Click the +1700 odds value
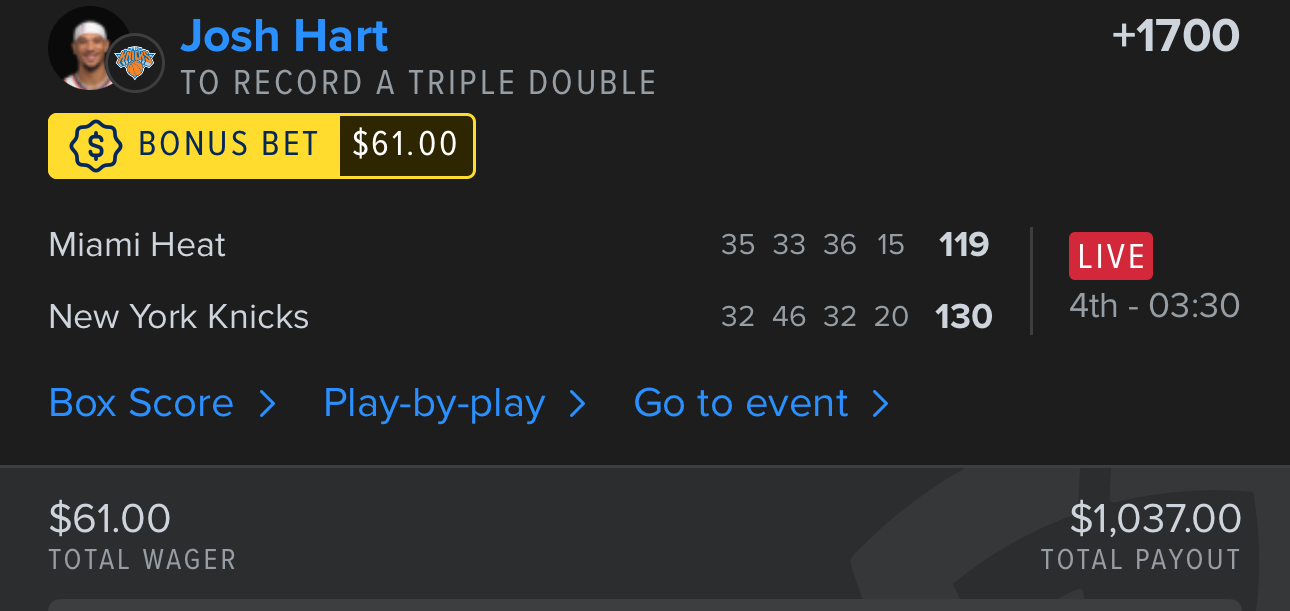Screen dimensions: 1290x611 tap(1175, 37)
